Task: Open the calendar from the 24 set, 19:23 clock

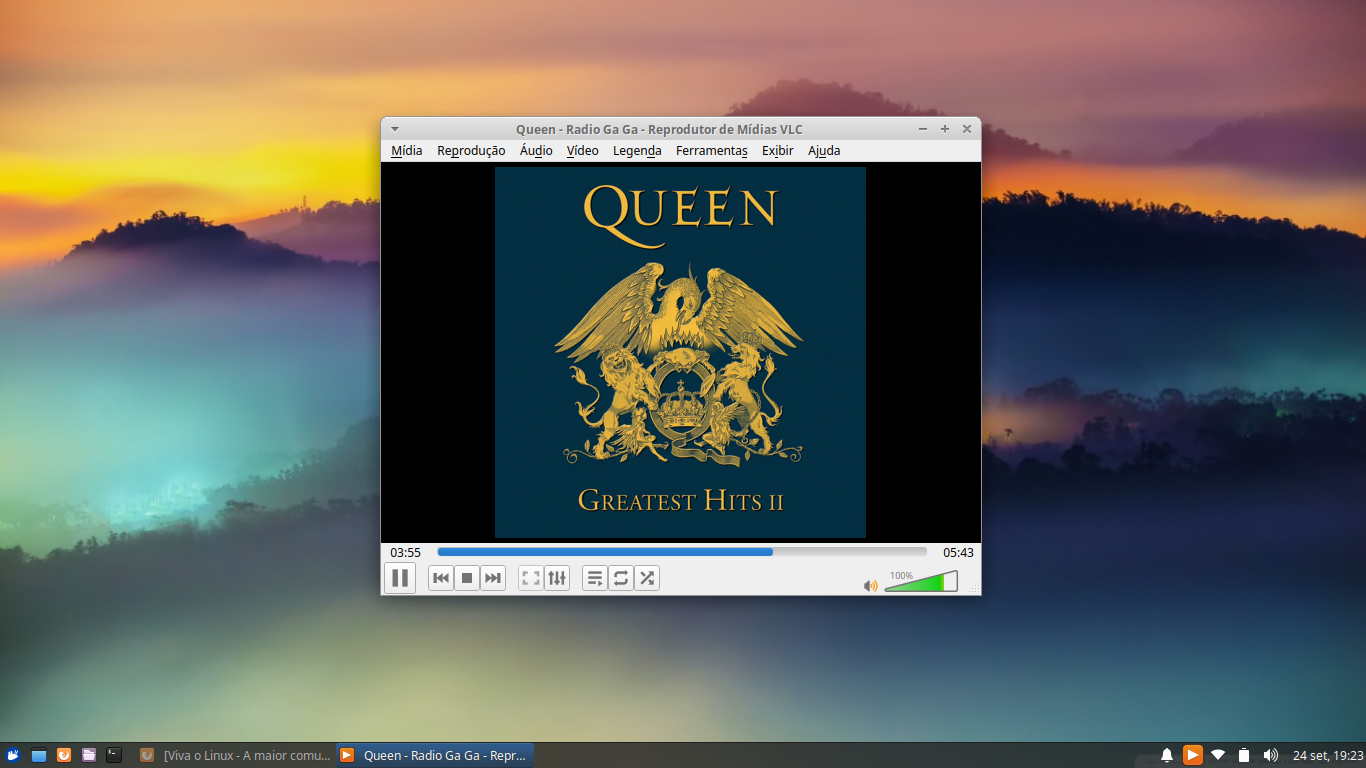Action: click(x=1328, y=755)
